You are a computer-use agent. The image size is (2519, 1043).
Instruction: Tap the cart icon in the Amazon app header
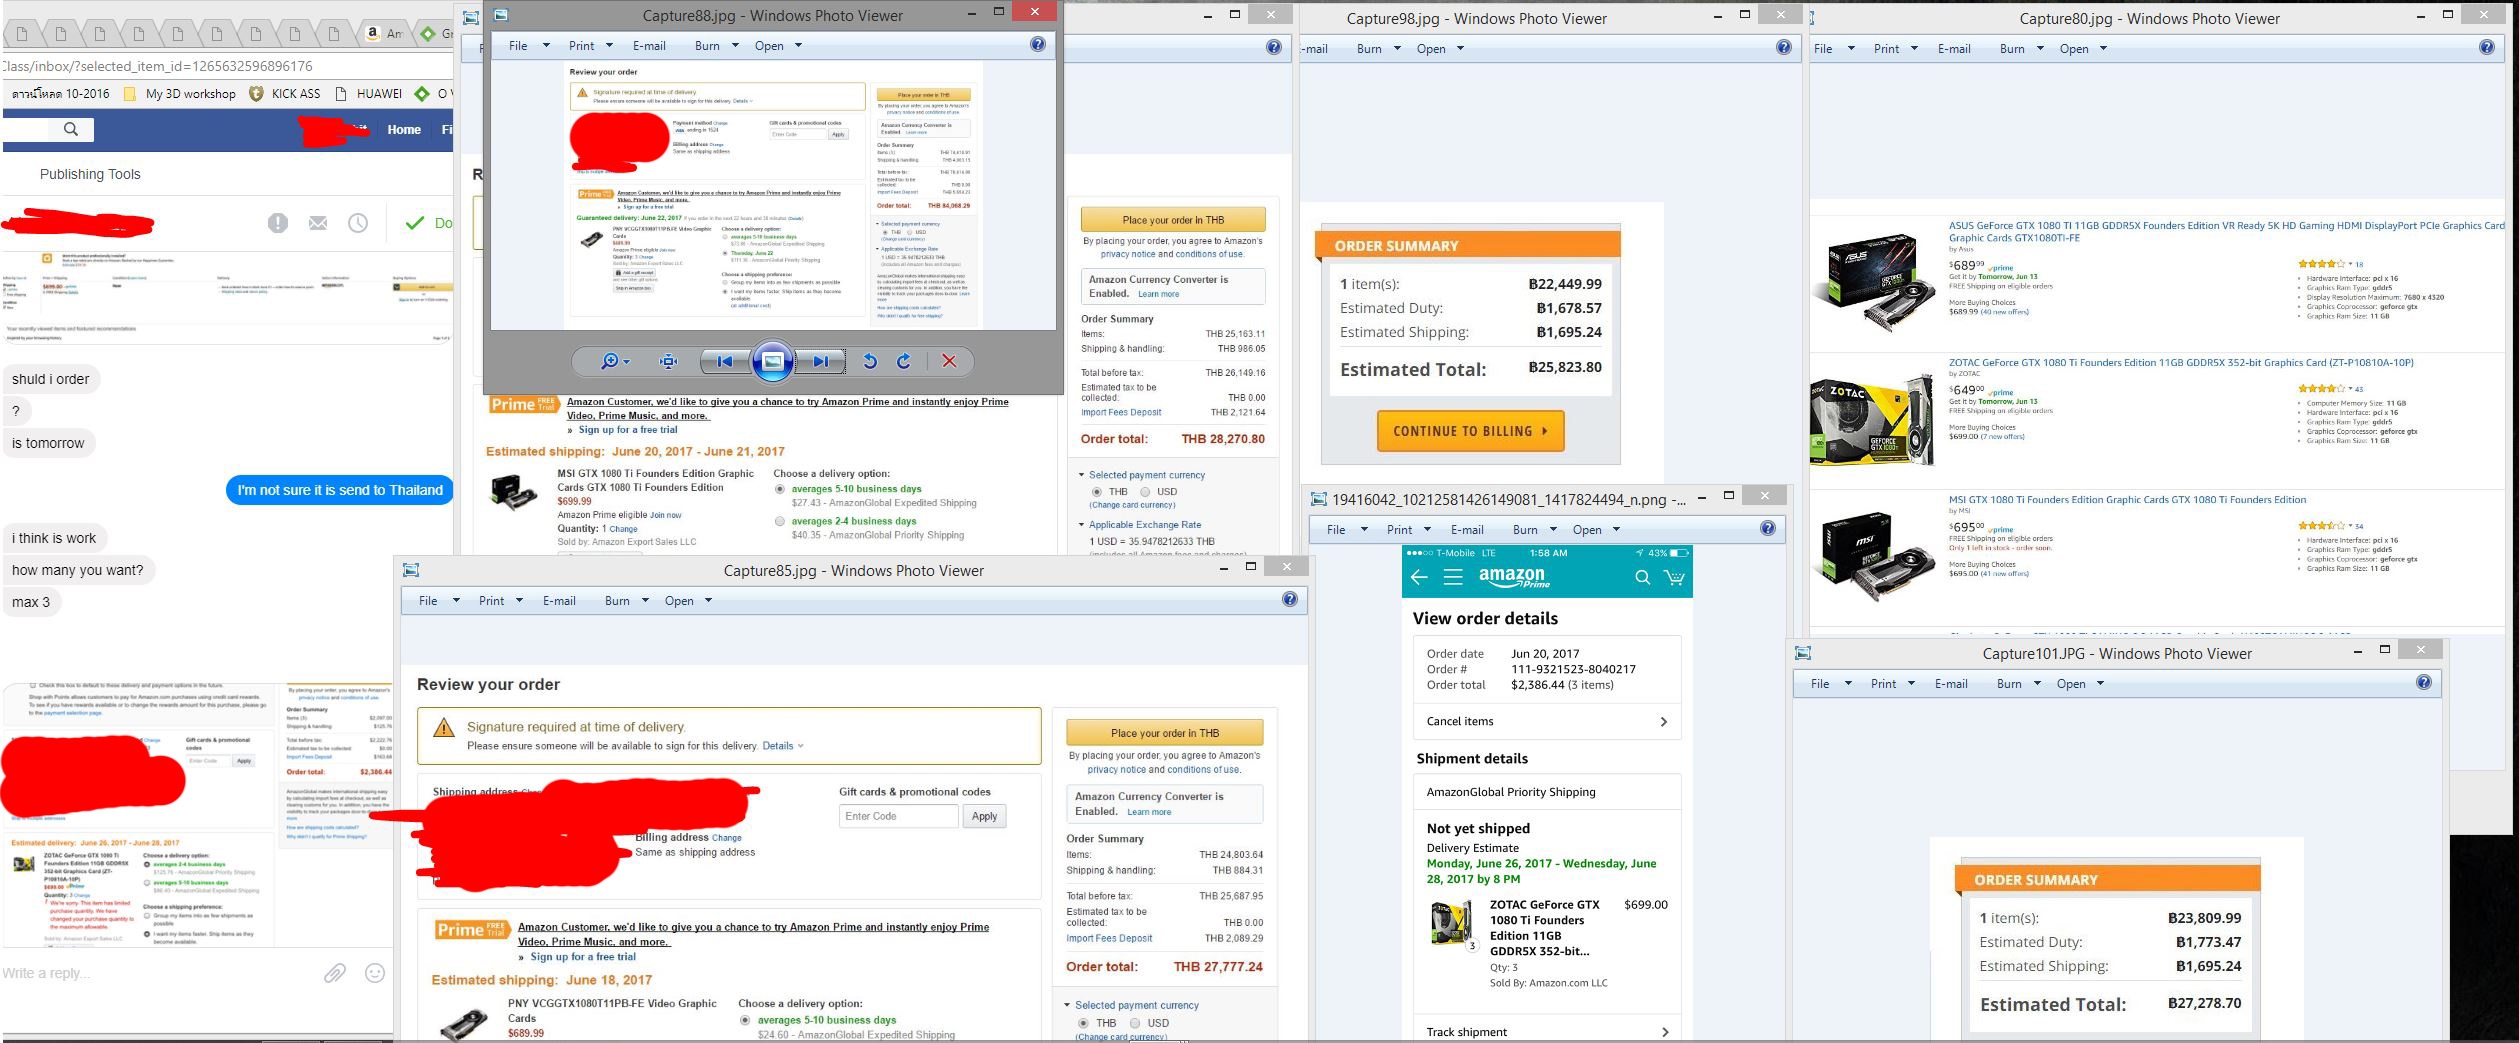[x=1673, y=577]
